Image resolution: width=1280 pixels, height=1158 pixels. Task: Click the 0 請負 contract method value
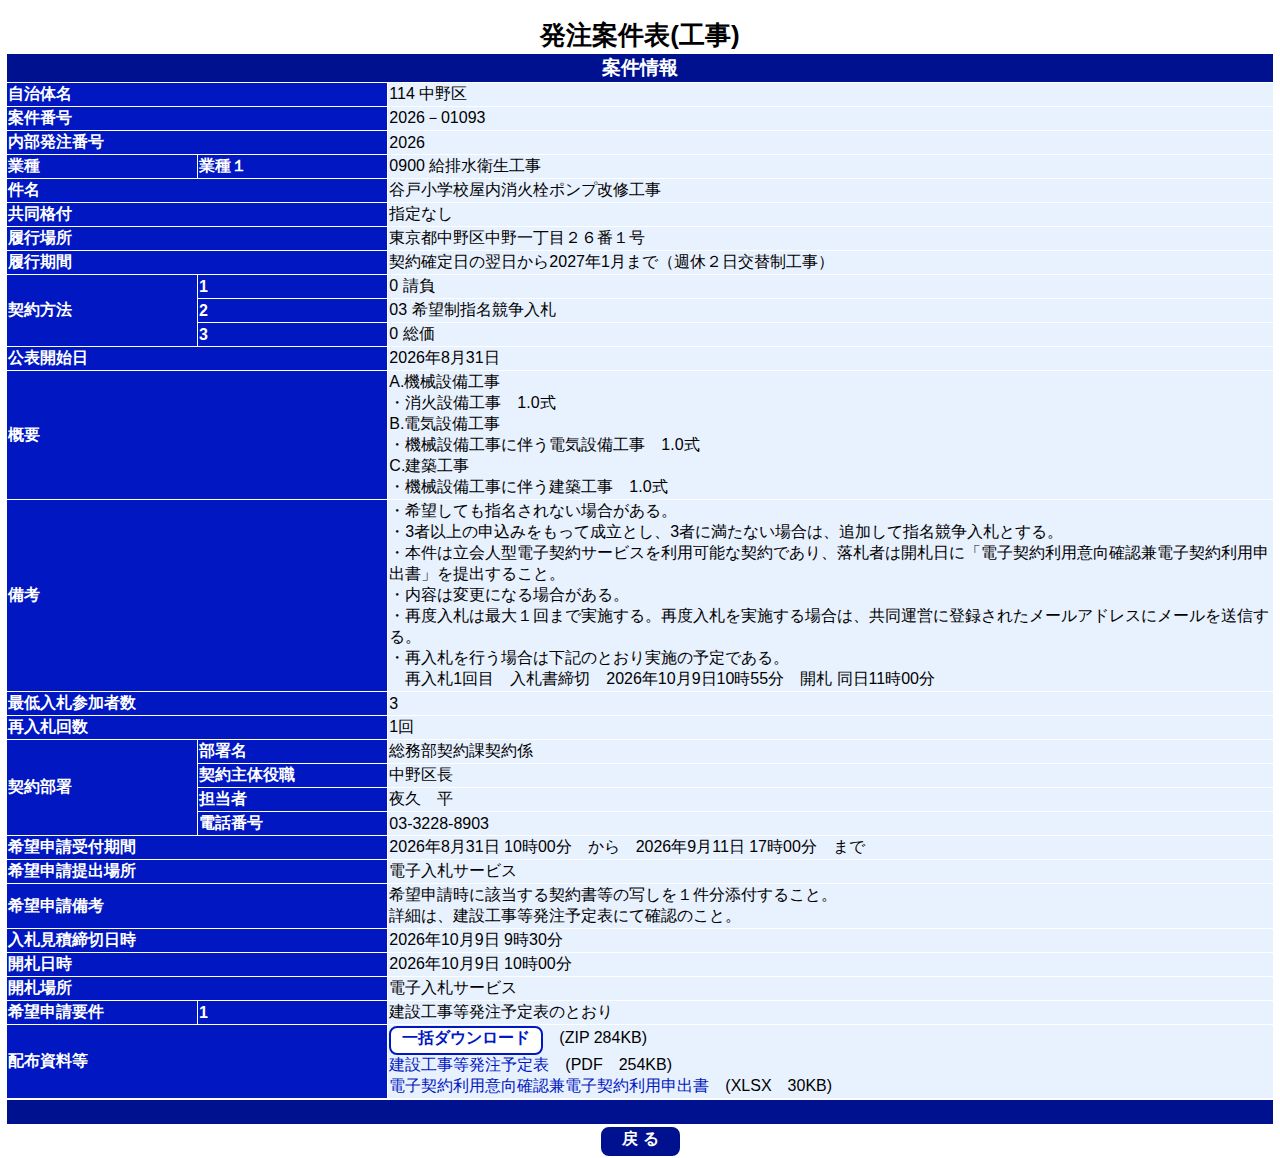click(x=412, y=286)
